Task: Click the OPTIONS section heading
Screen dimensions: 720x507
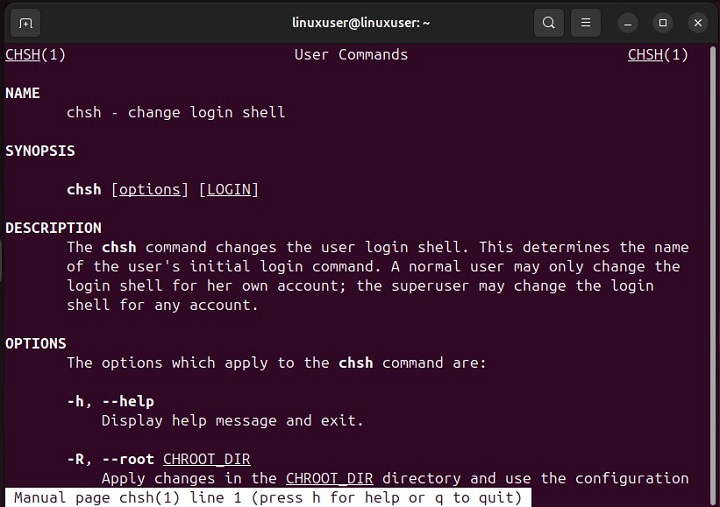Action: 36,343
